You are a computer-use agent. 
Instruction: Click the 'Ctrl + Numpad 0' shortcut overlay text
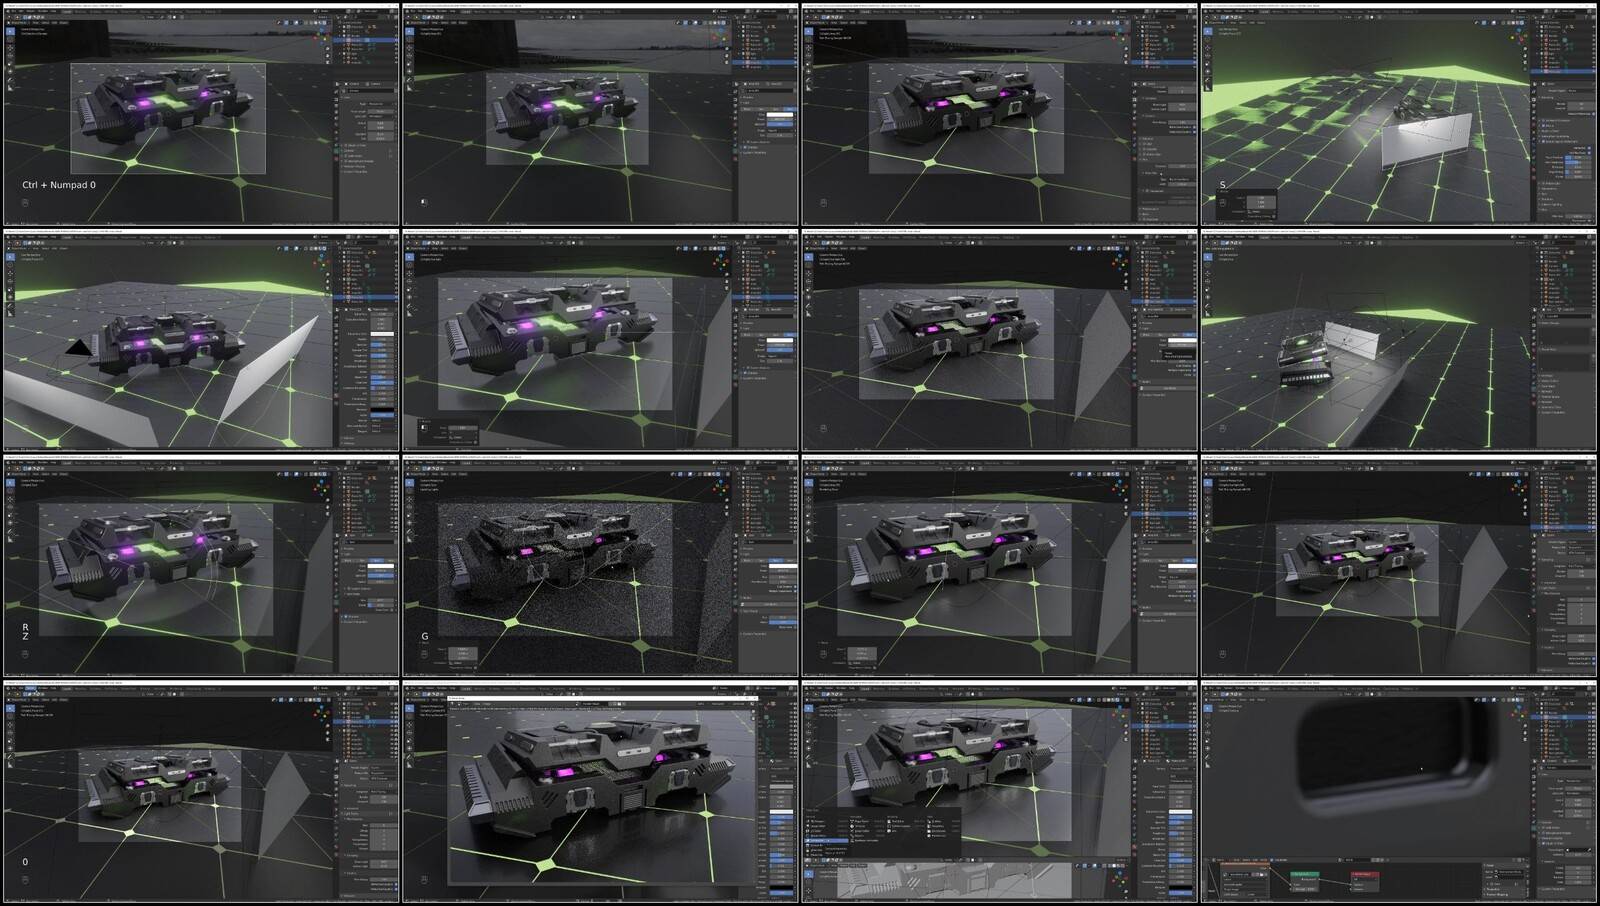point(59,185)
